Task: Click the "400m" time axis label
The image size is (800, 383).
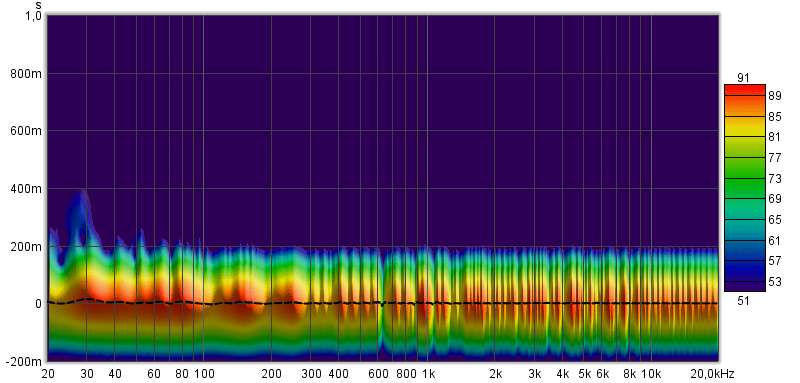Action: (26, 189)
